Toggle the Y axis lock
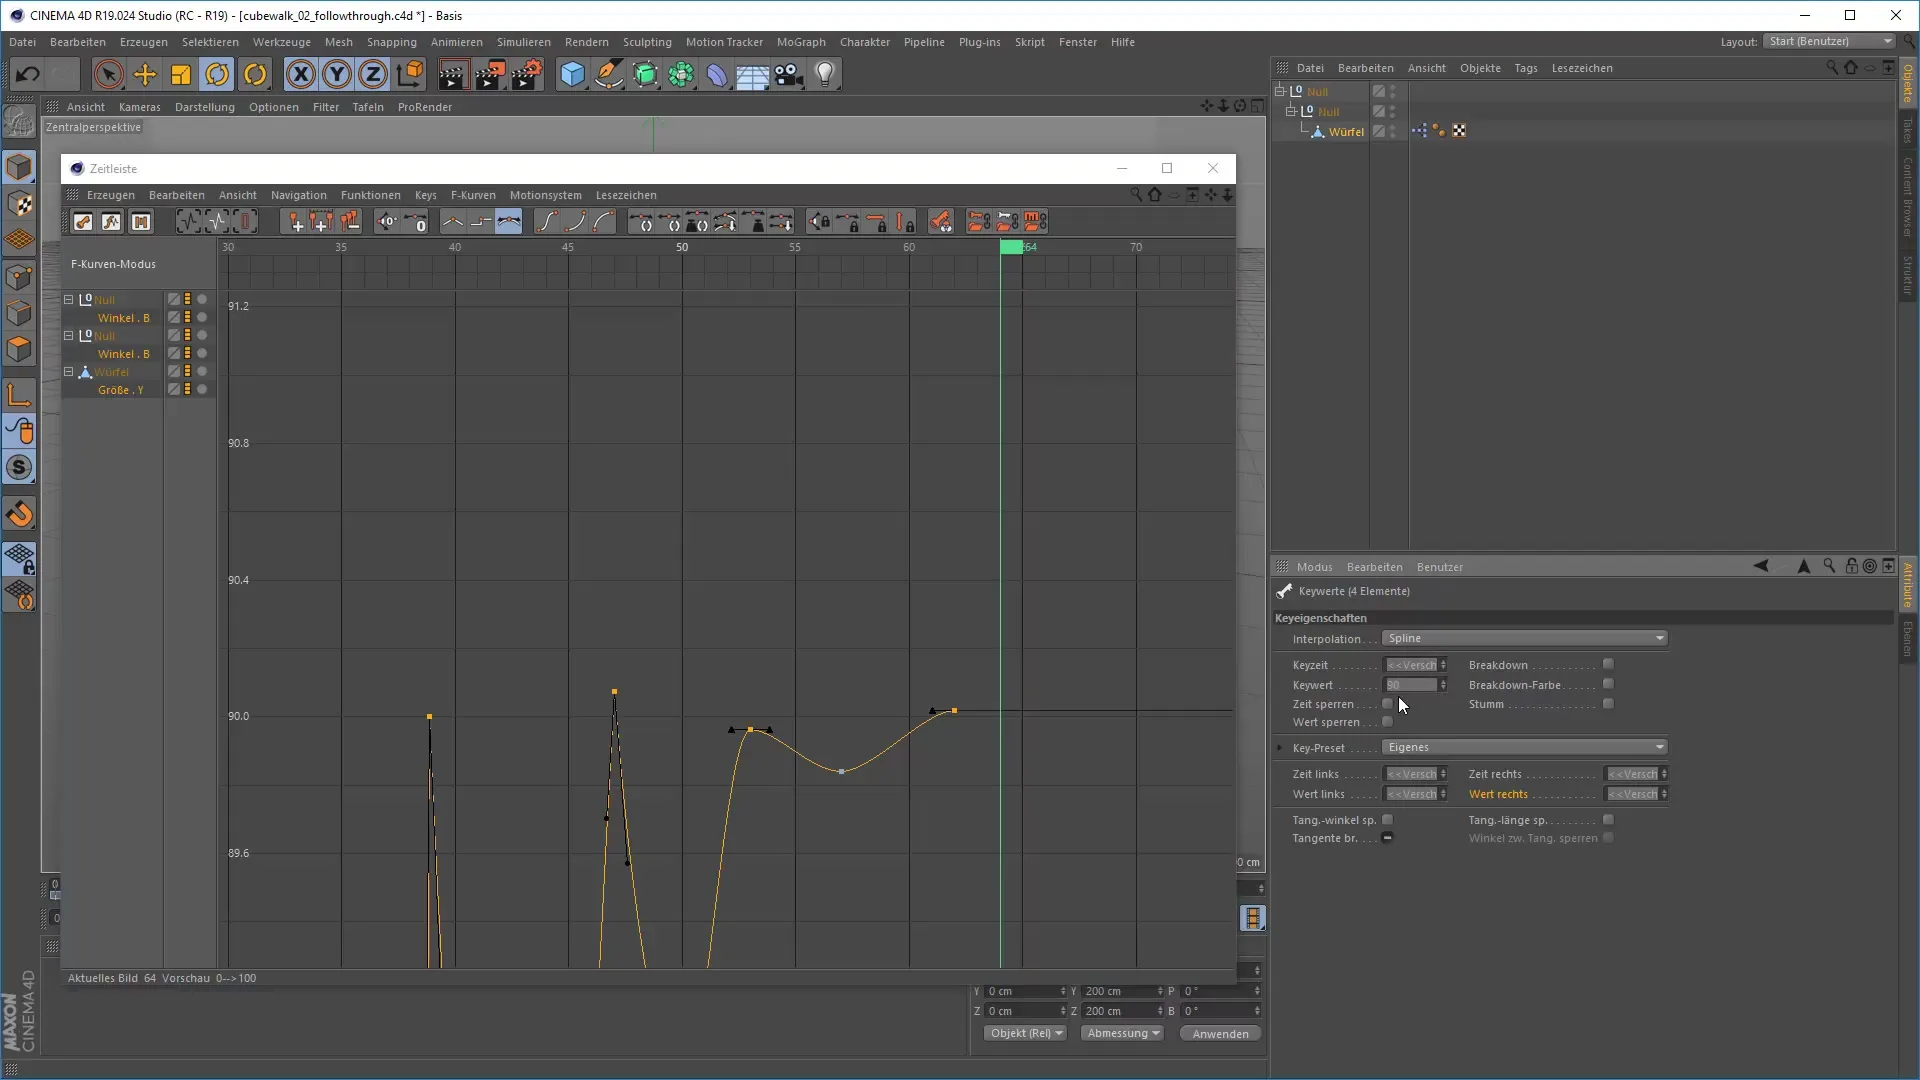The height and width of the screenshot is (1080, 1920). pos(337,74)
